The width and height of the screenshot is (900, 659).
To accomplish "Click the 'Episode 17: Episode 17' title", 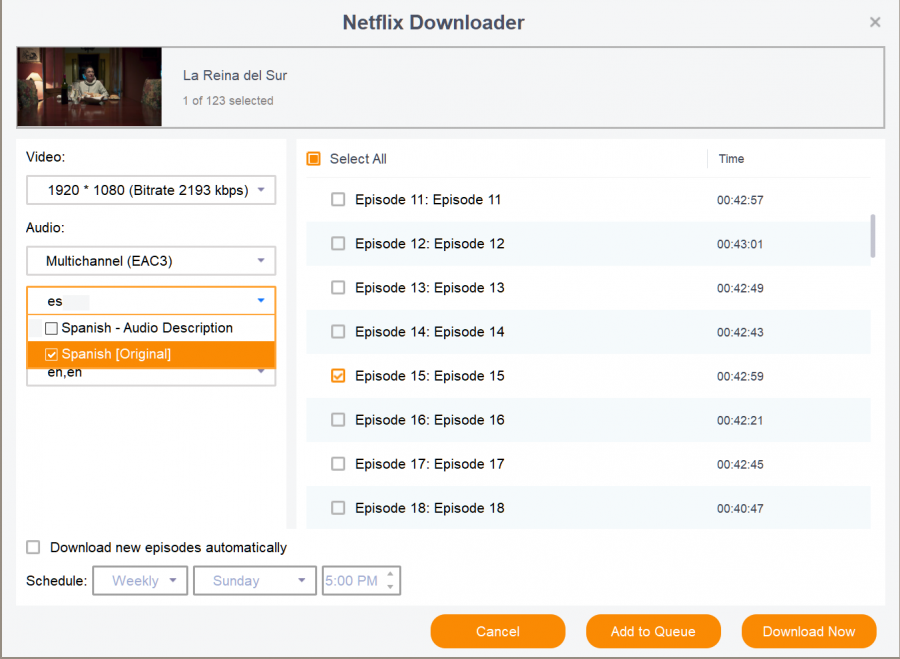I will (430, 464).
